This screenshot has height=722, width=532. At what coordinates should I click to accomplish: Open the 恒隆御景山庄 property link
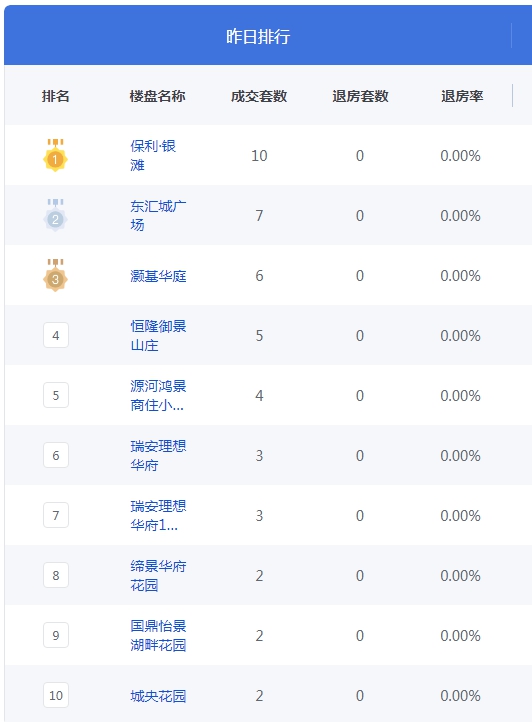158,335
